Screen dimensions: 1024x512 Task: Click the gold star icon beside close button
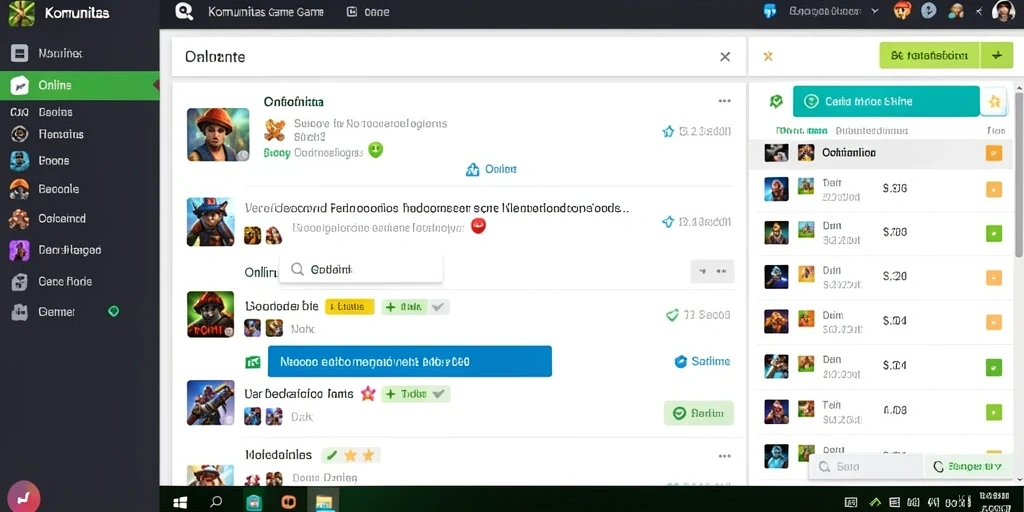pos(768,56)
